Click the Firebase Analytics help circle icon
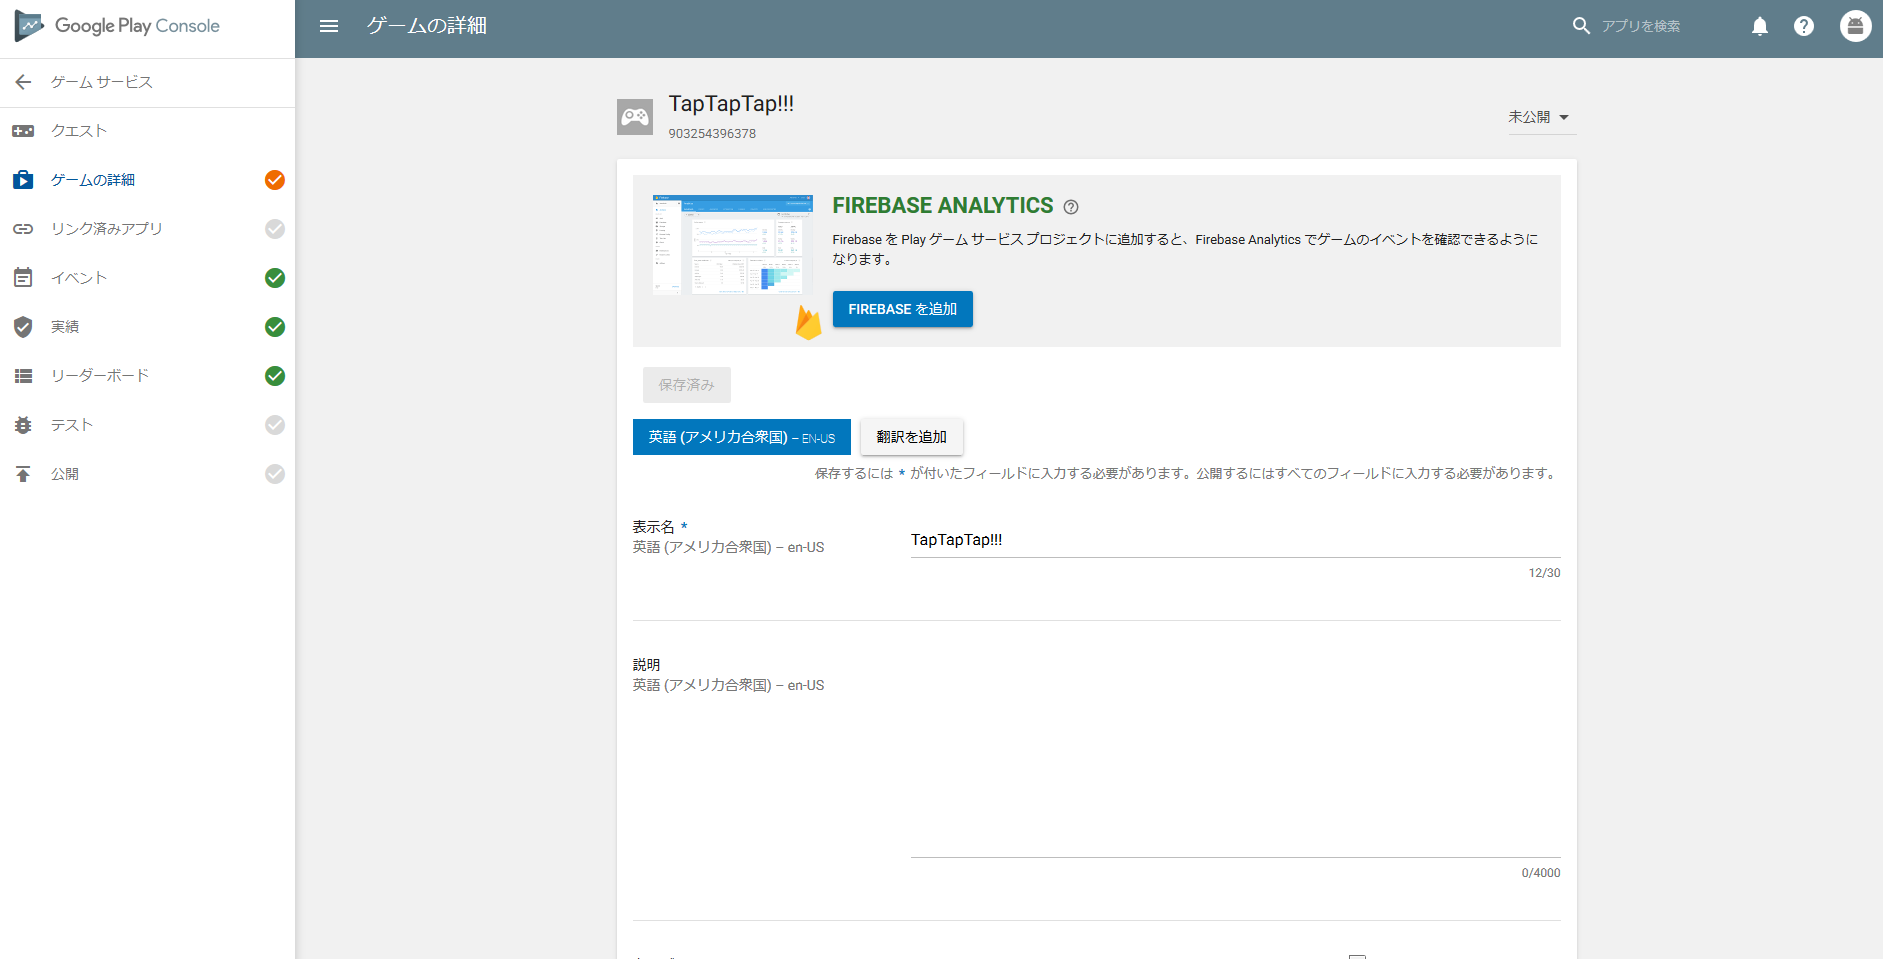The width and height of the screenshot is (1883, 959). coord(1071,207)
